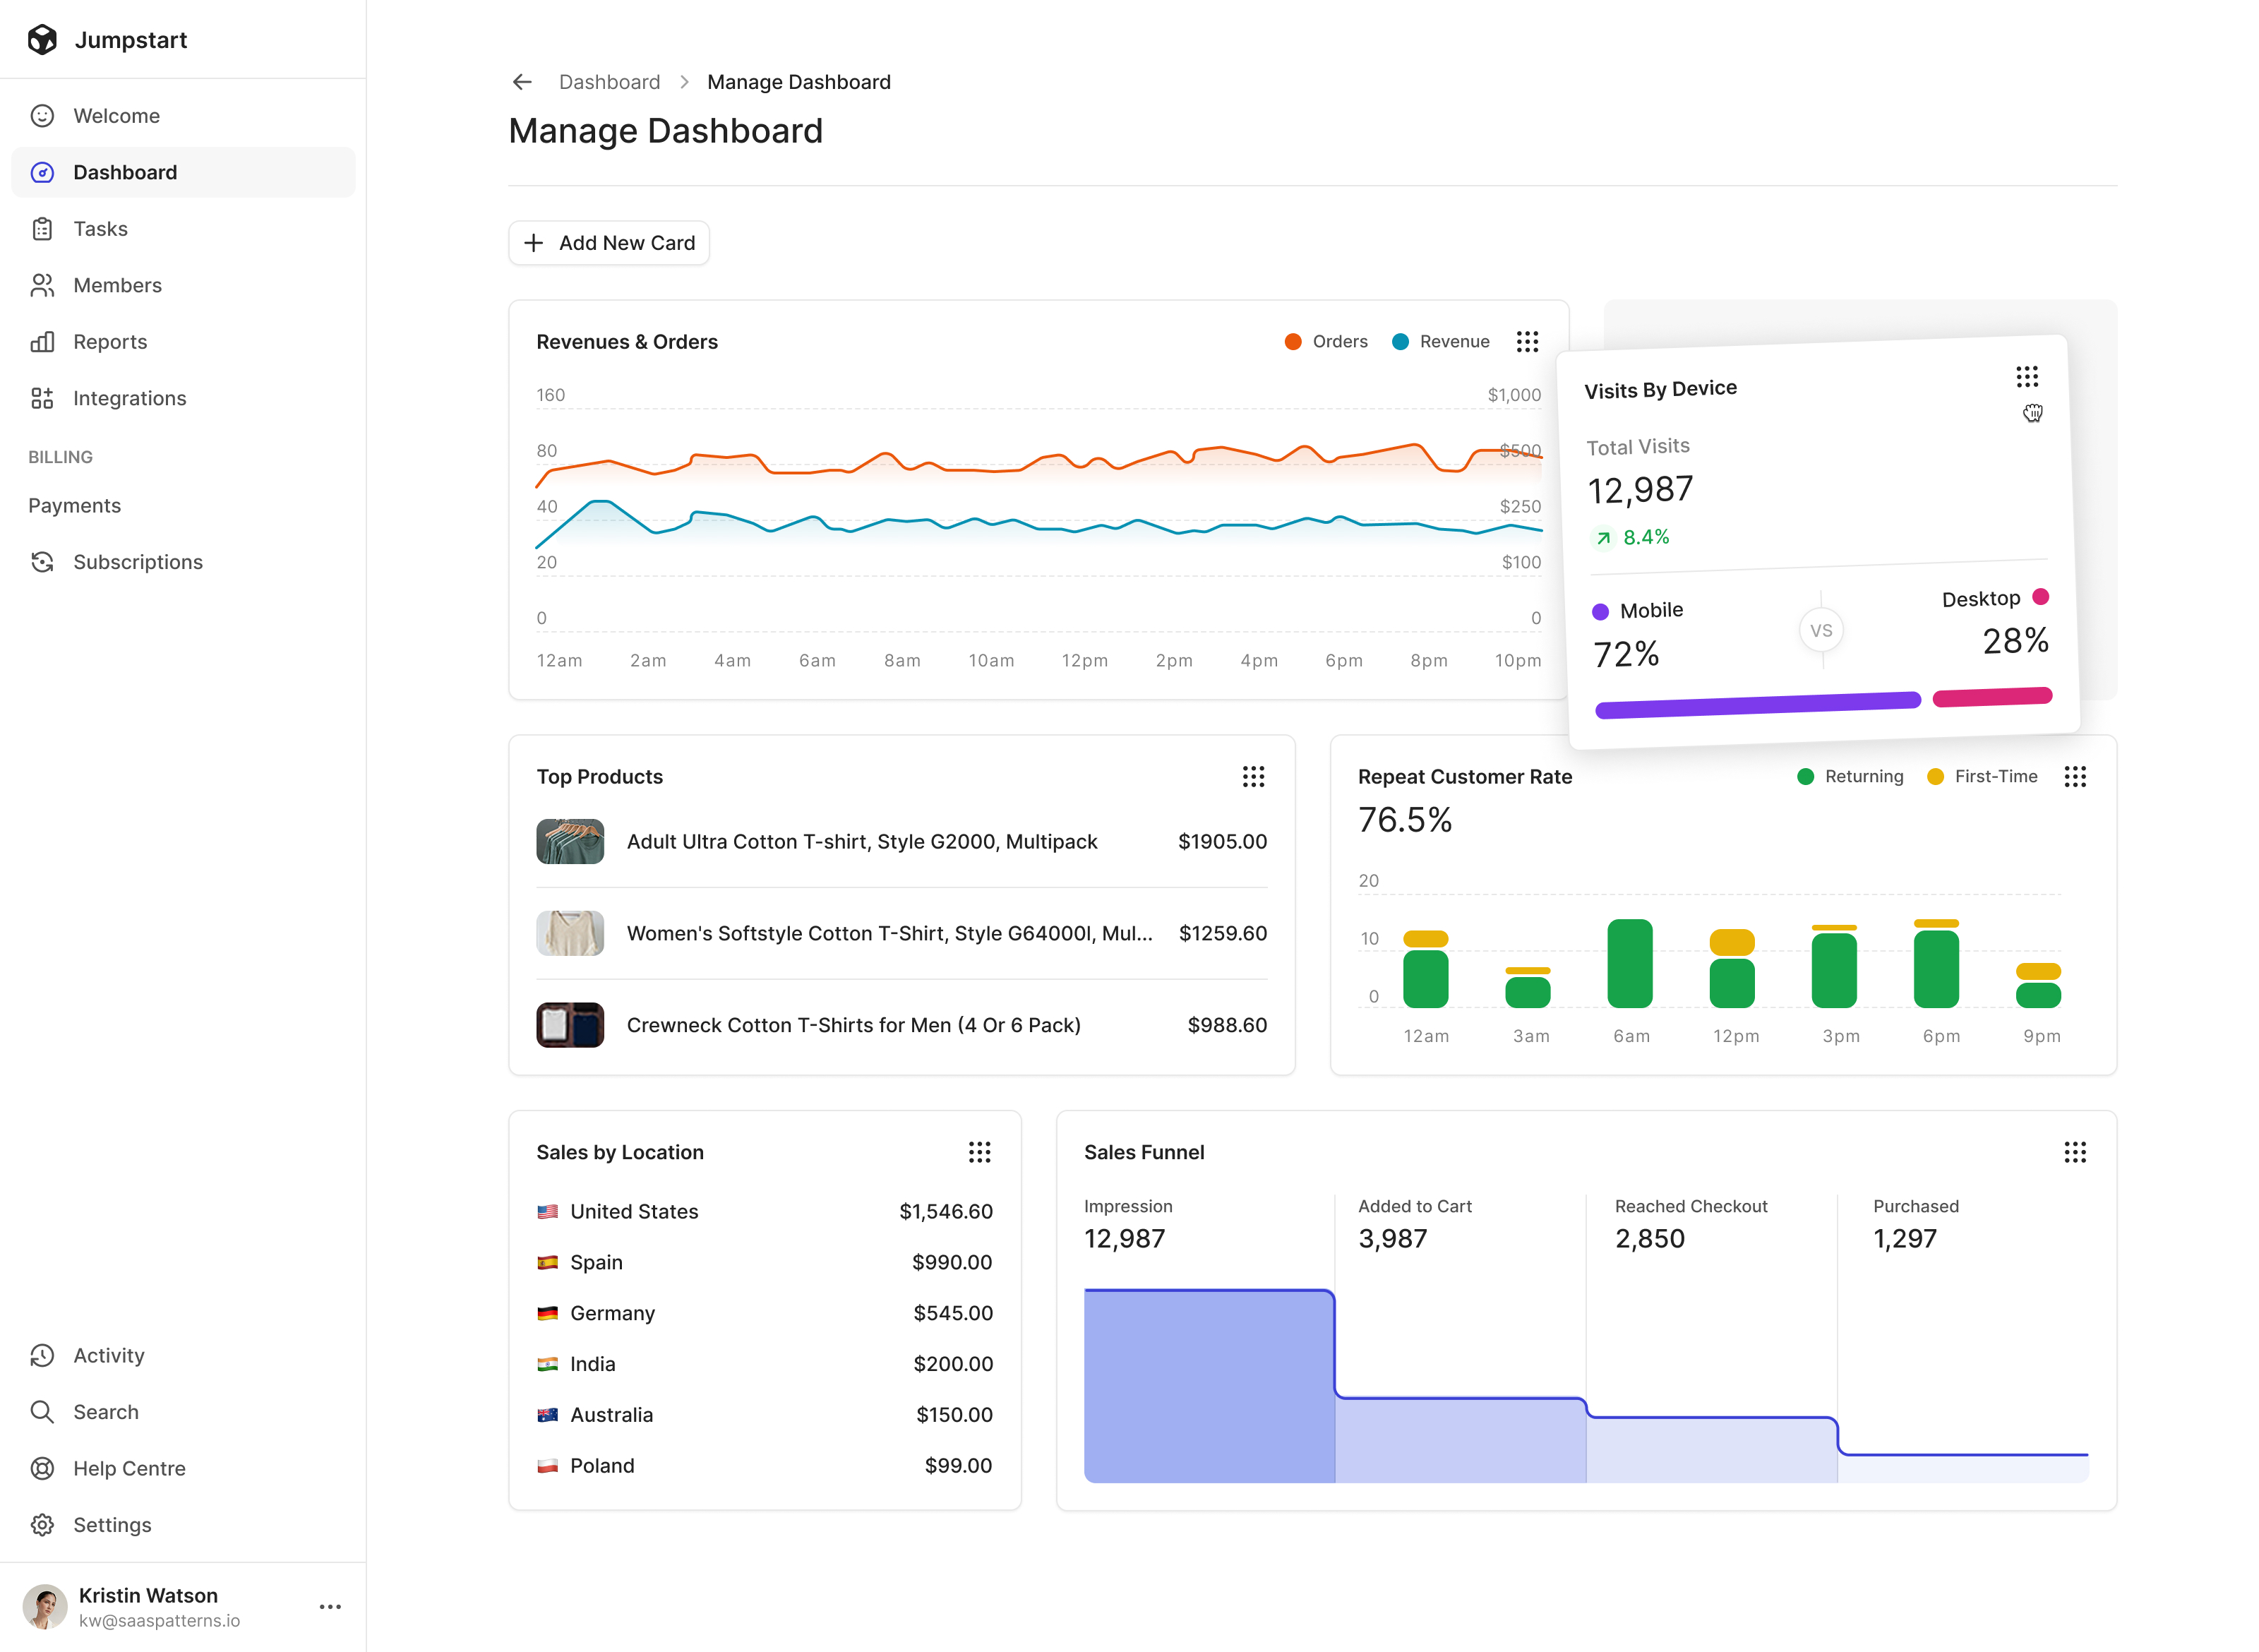
Task: Click the Spain flag icon
Action: 547,1263
